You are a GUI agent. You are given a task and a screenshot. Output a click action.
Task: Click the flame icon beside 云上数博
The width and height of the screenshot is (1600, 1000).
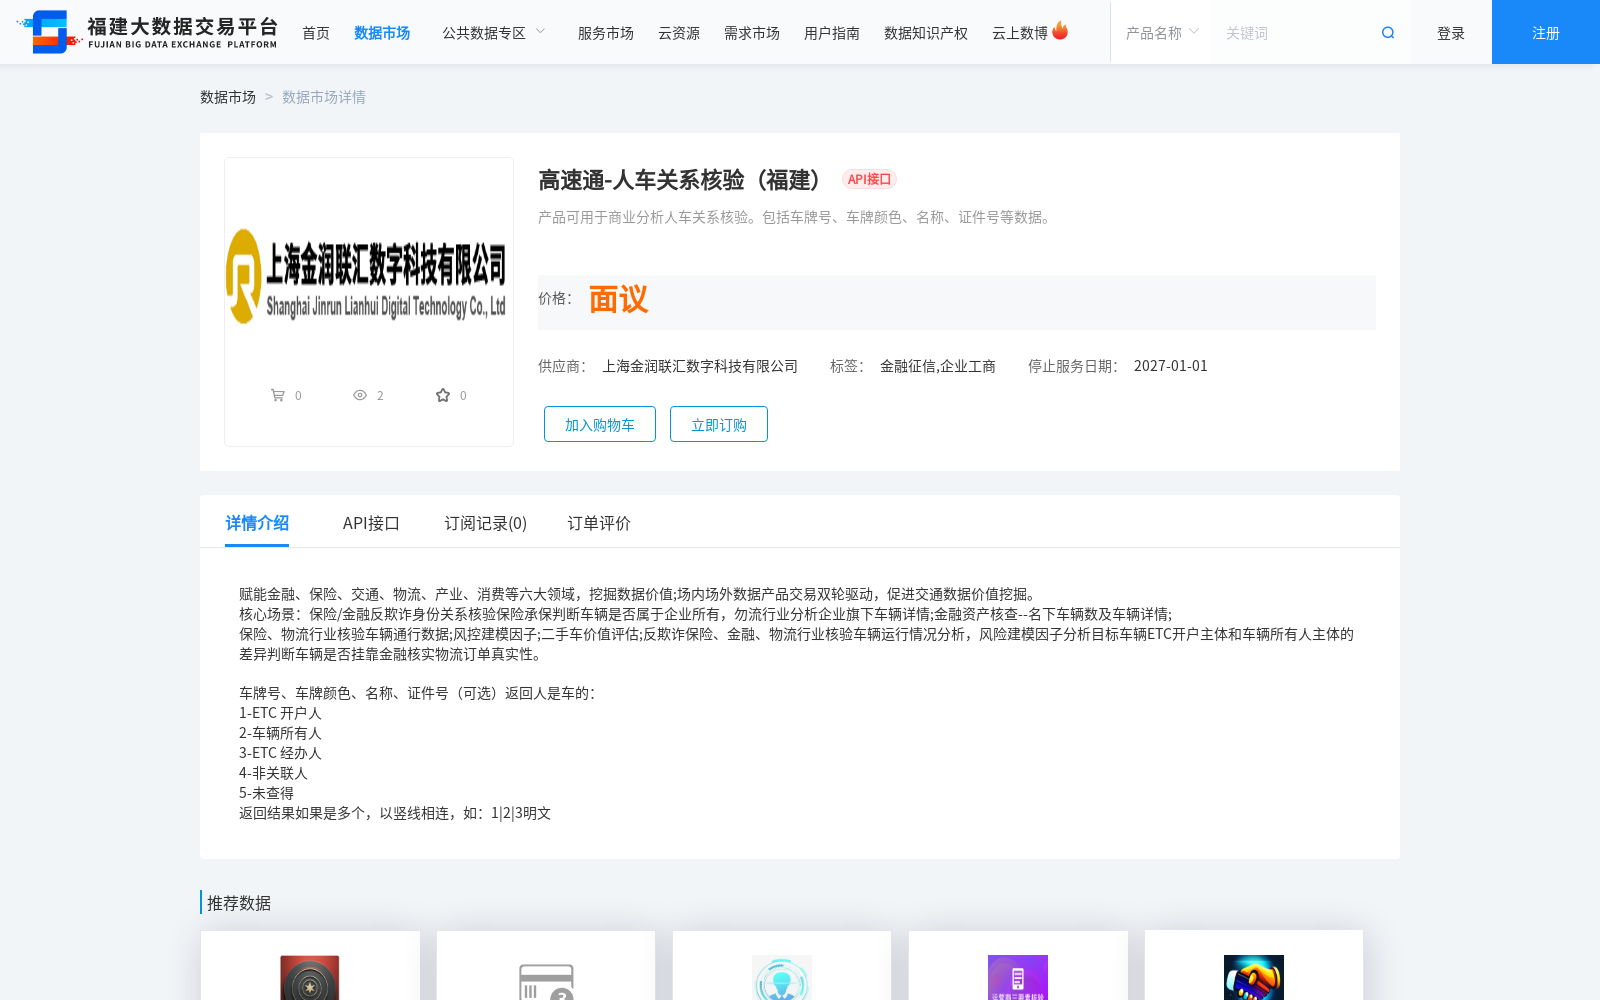pos(1060,31)
